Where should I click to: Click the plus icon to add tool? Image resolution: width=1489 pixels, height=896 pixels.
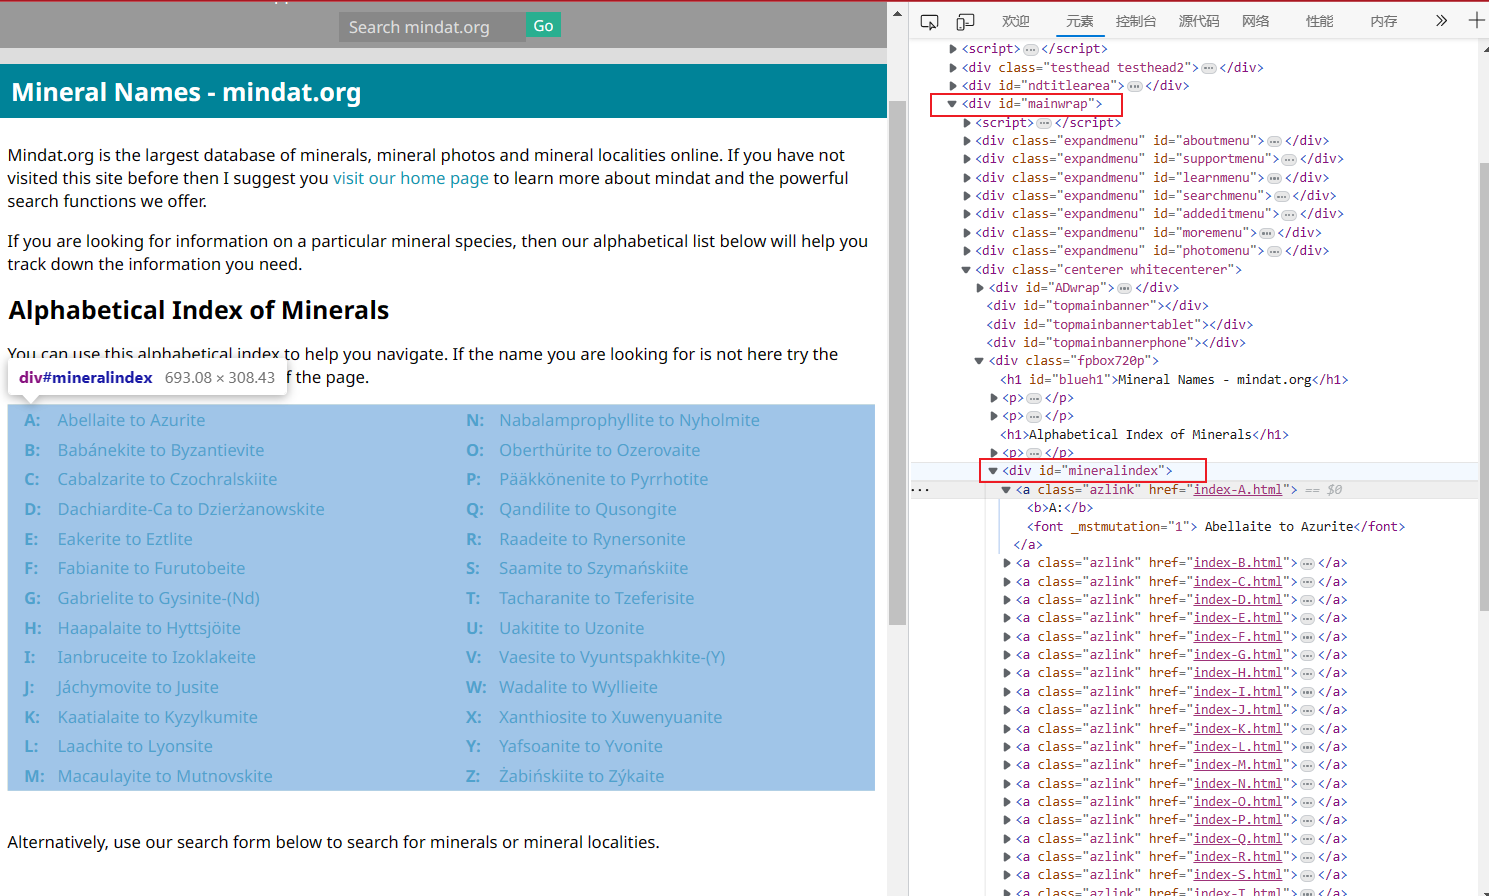coord(1476,21)
